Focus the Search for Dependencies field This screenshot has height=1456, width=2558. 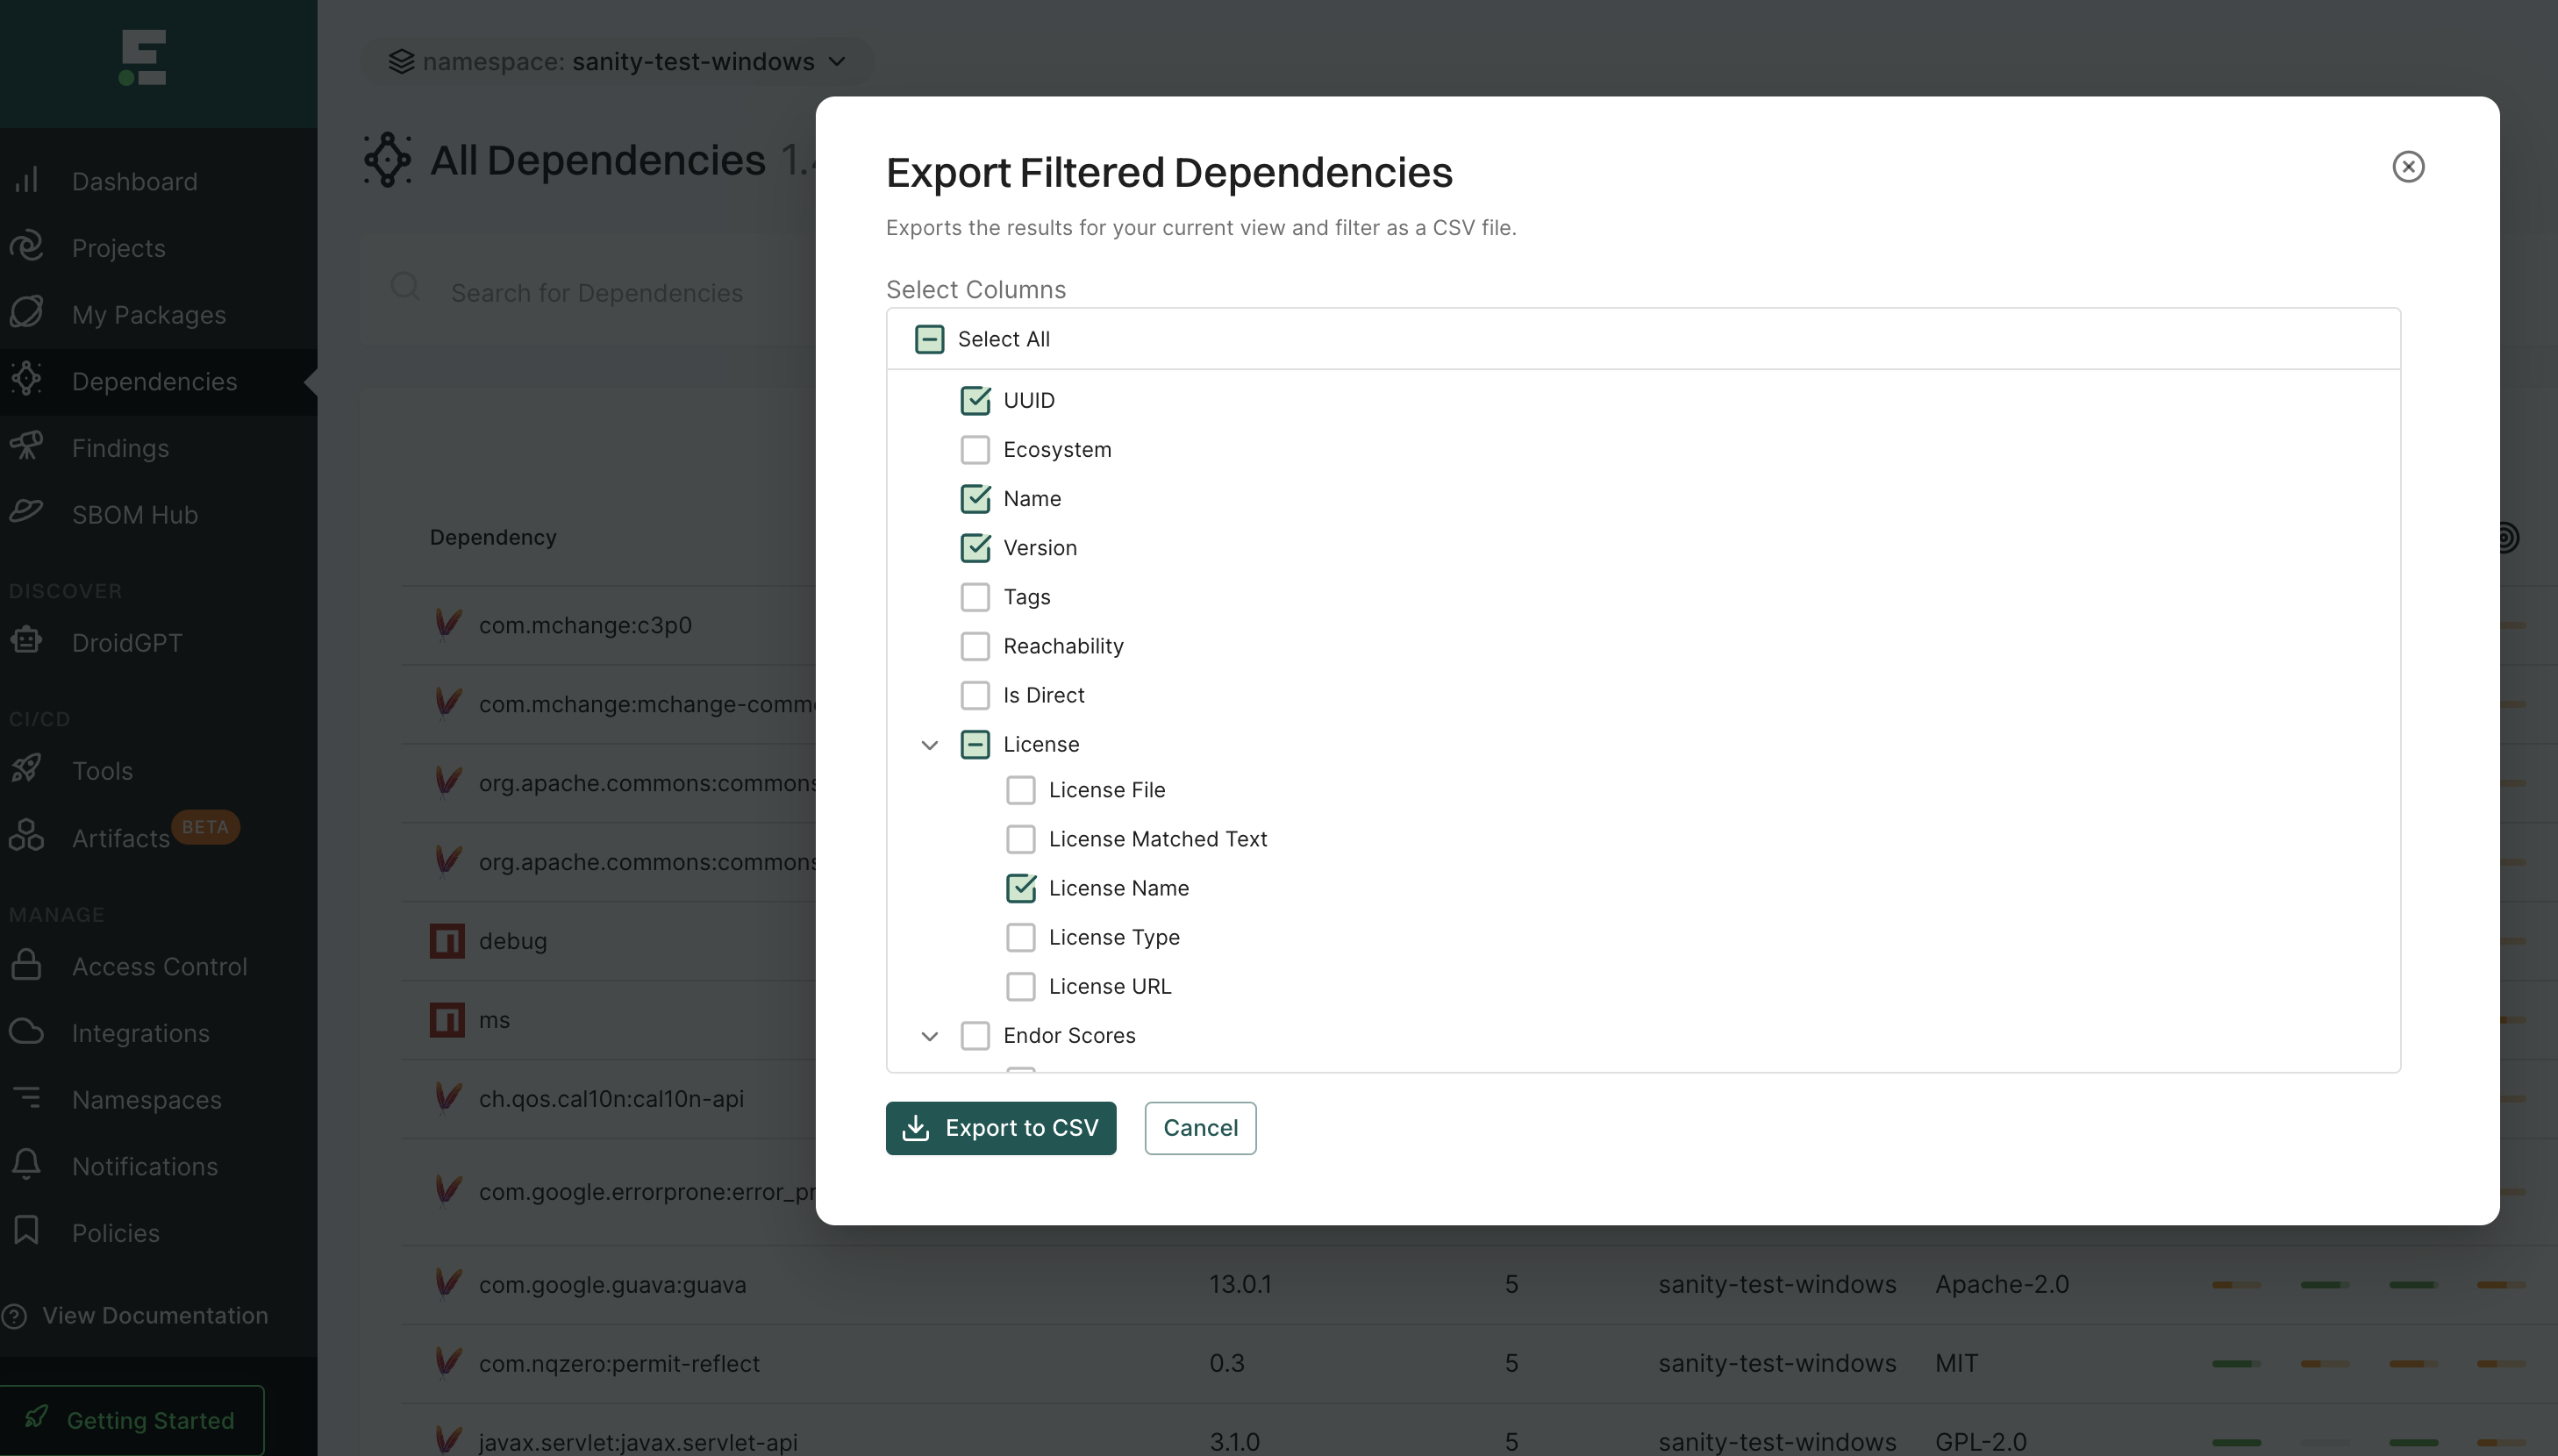coord(596,292)
